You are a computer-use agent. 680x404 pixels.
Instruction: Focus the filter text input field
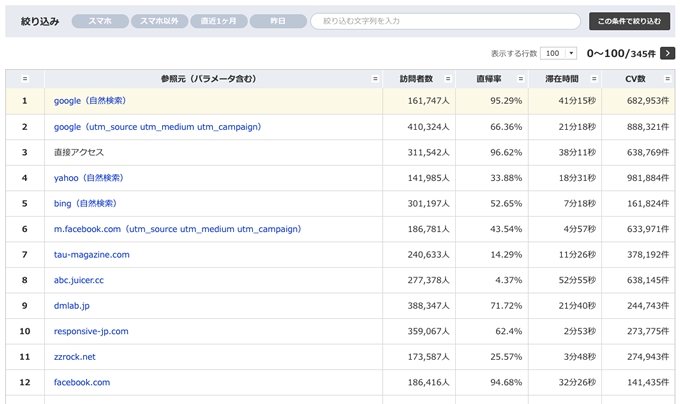click(445, 21)
